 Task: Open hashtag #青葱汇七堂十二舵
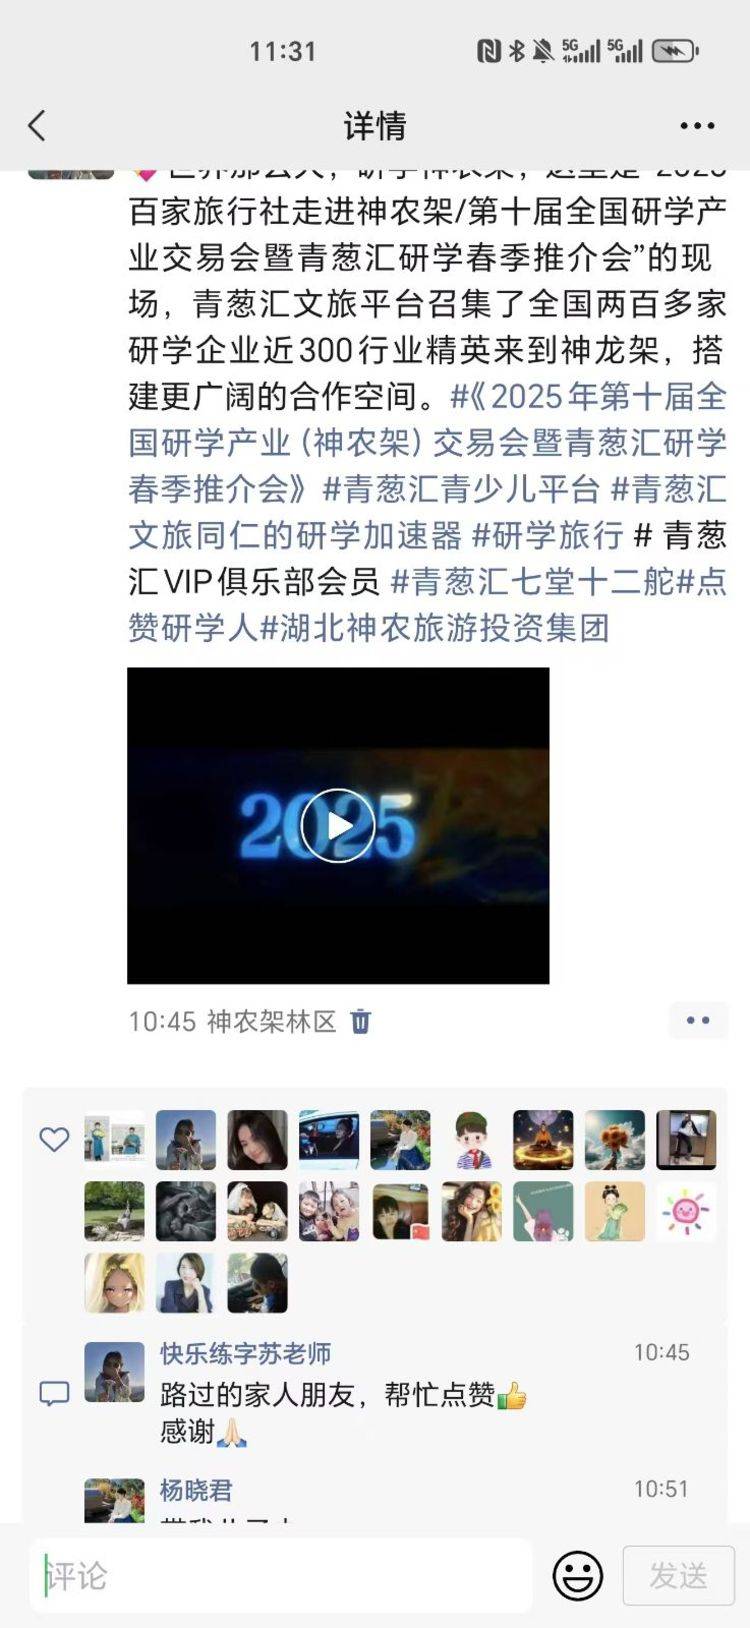pyautogui.click(x=533, y=581)
